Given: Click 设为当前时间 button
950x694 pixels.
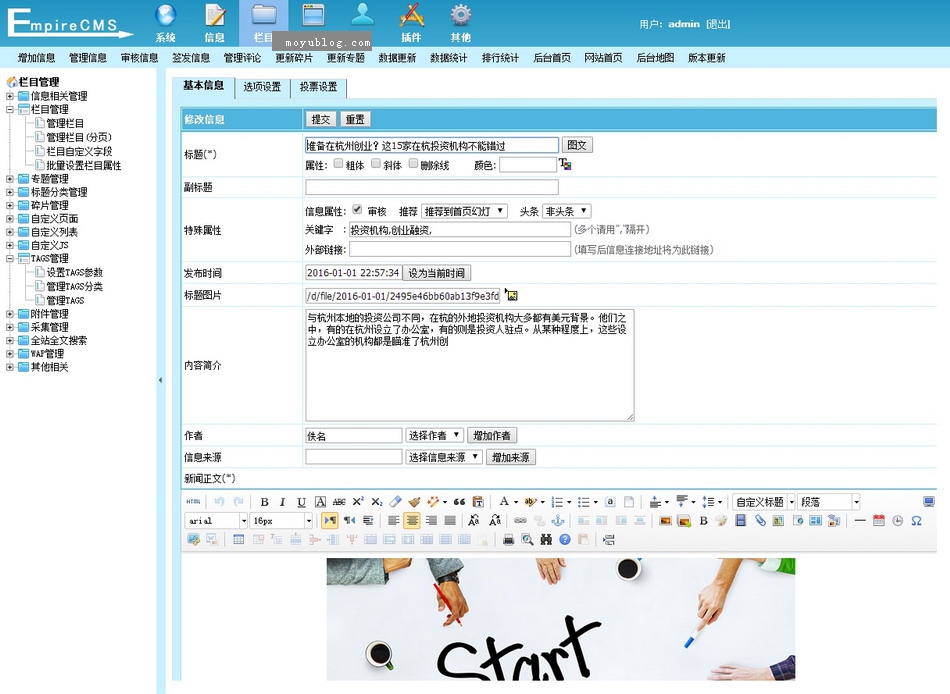Looking at the screenshot, I should point(436,273).
